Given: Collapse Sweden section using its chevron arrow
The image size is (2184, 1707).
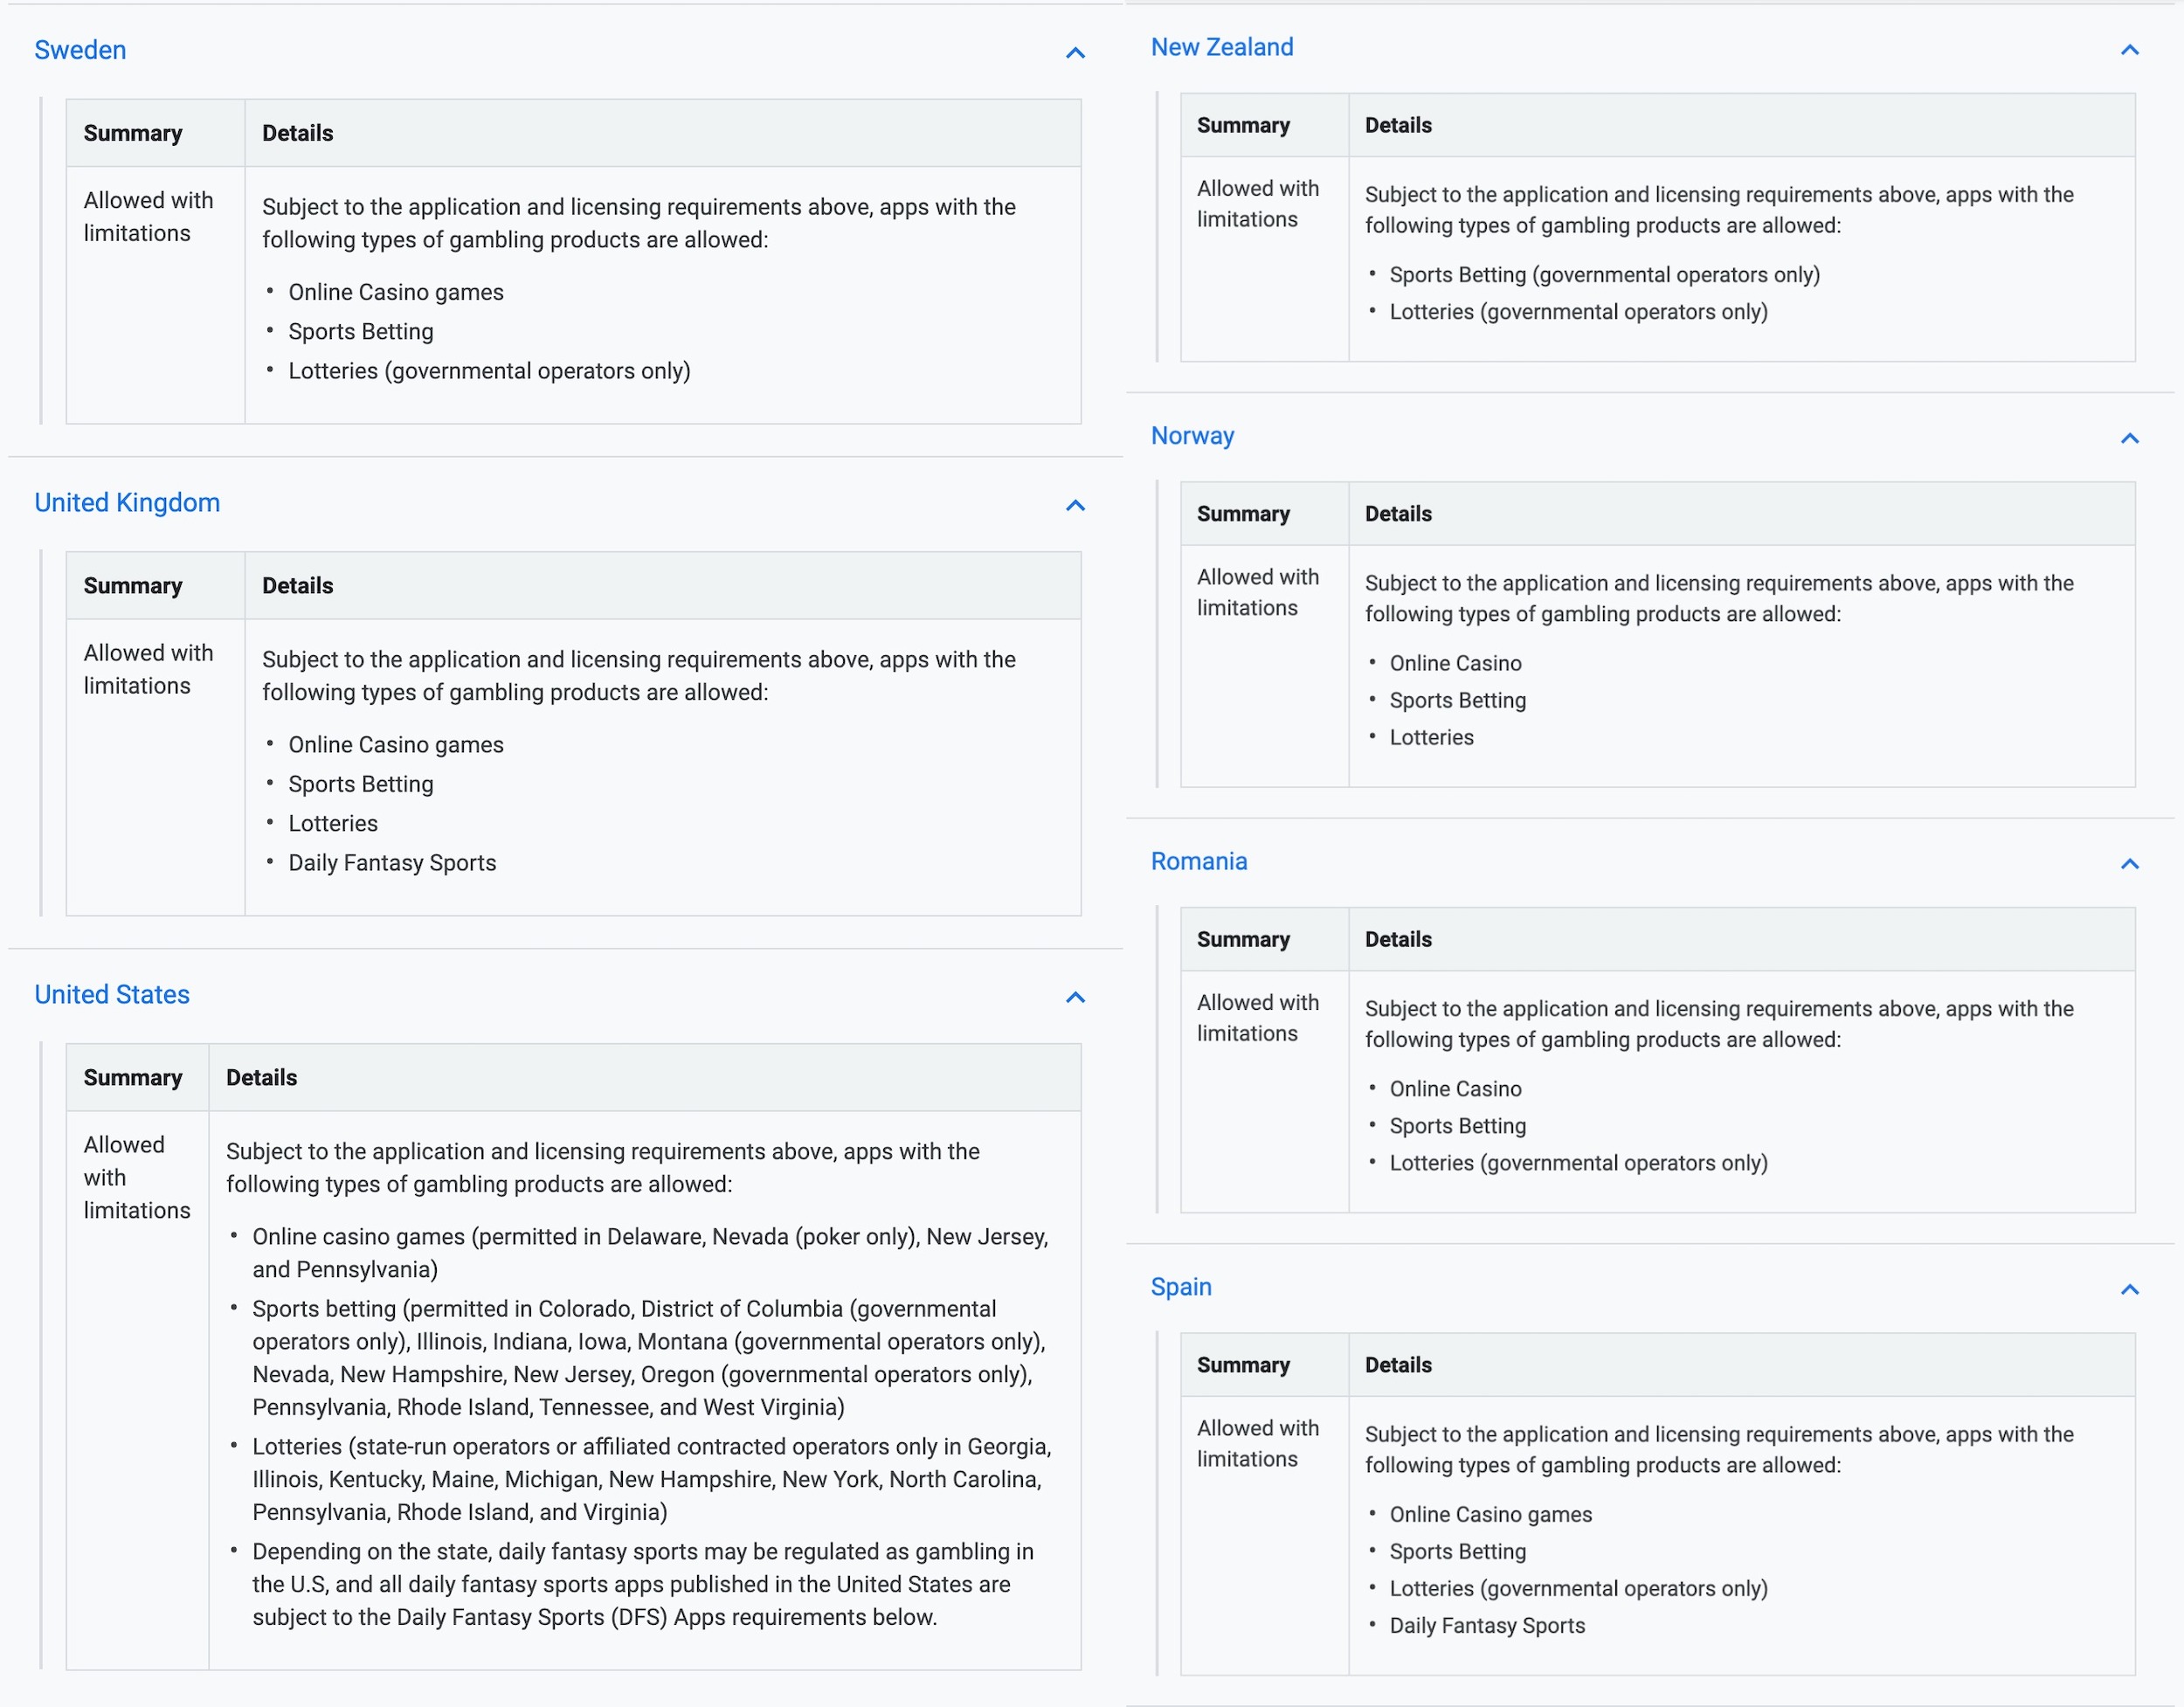Looking at the screenshot, I should coord(1075,53).
